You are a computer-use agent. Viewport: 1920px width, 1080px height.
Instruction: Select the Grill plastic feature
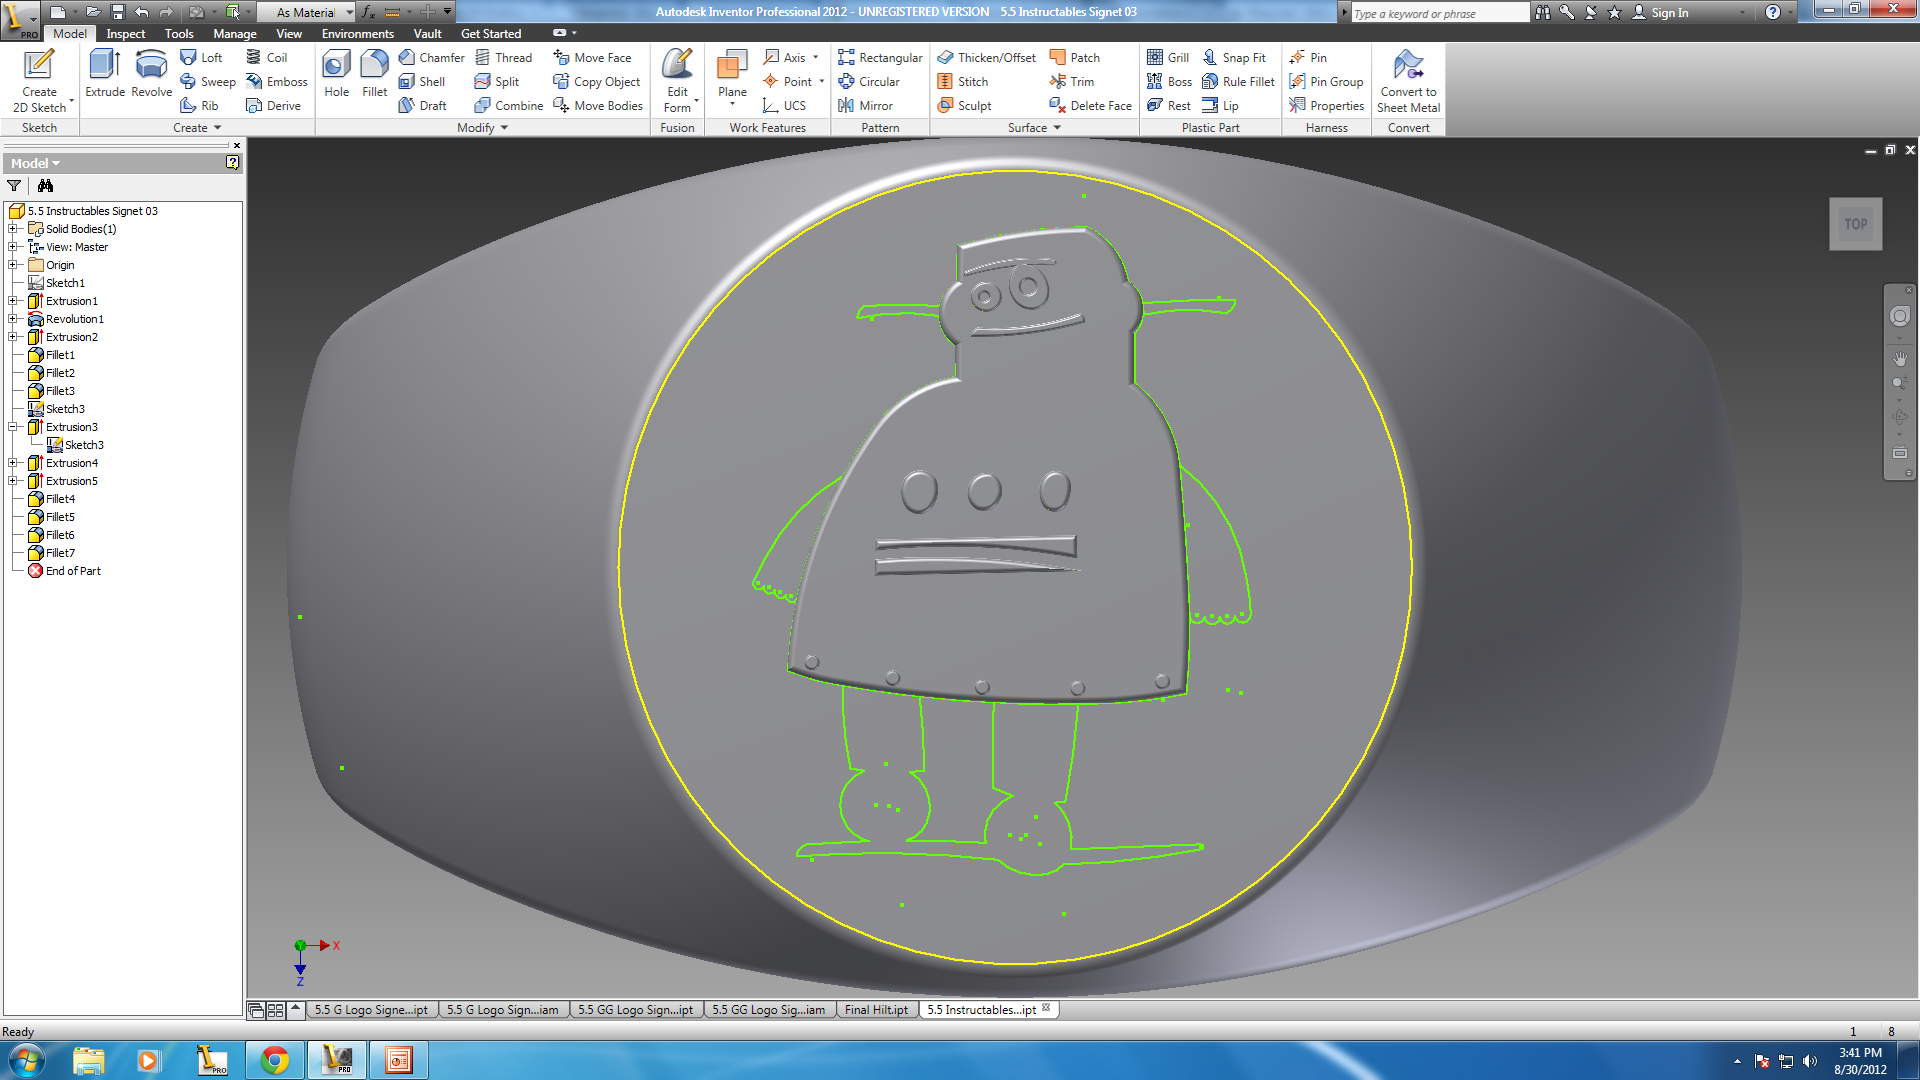pyautogui.click(x=1168, y=58)
